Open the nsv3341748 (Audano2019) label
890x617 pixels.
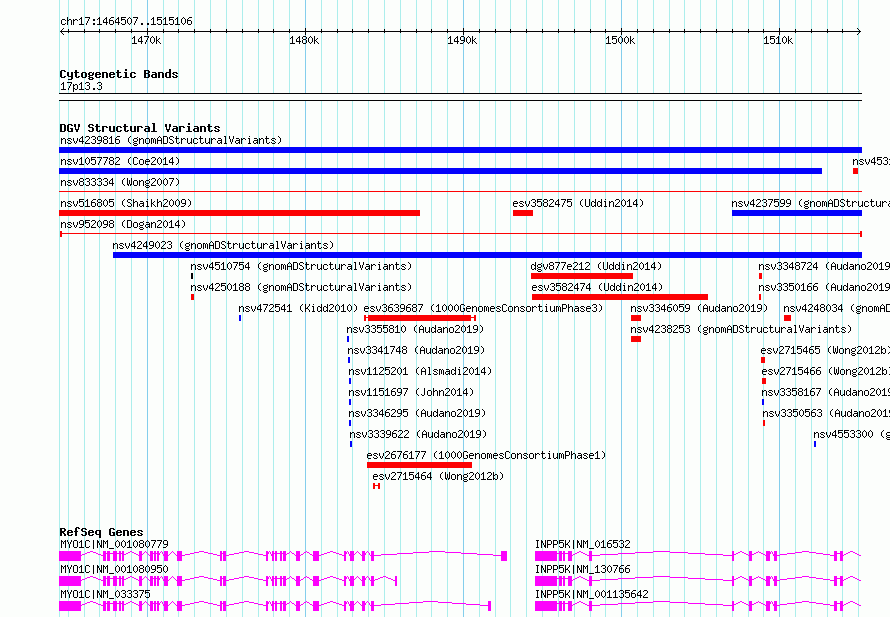pyautogui.click(x=416, y=350)
